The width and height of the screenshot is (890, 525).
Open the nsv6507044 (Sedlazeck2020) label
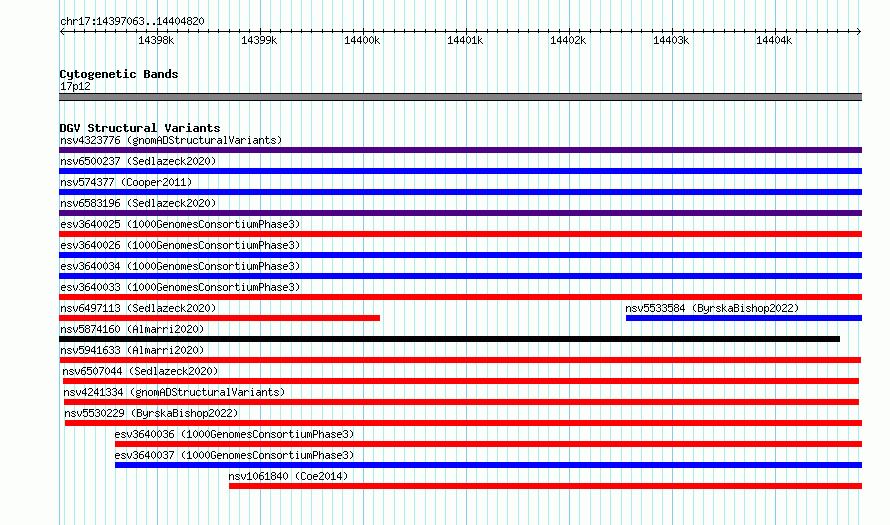[x=140, y=371]
